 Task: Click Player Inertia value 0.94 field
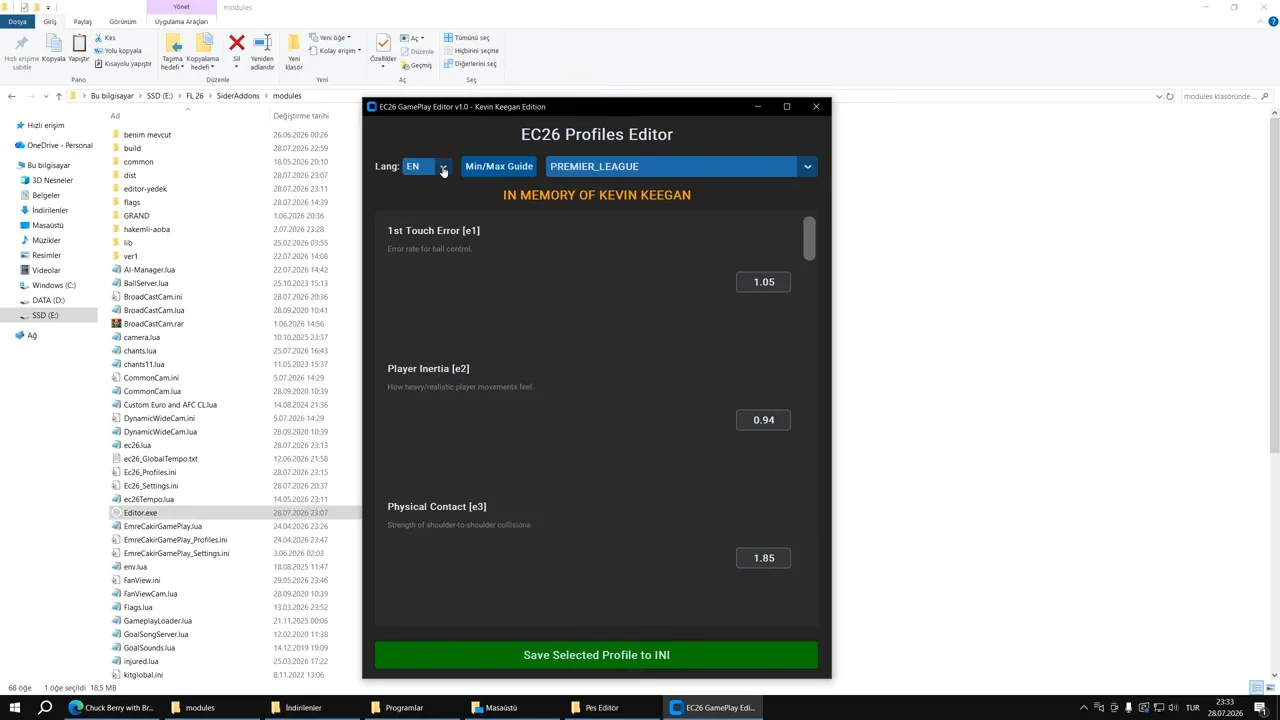point(764,420)
